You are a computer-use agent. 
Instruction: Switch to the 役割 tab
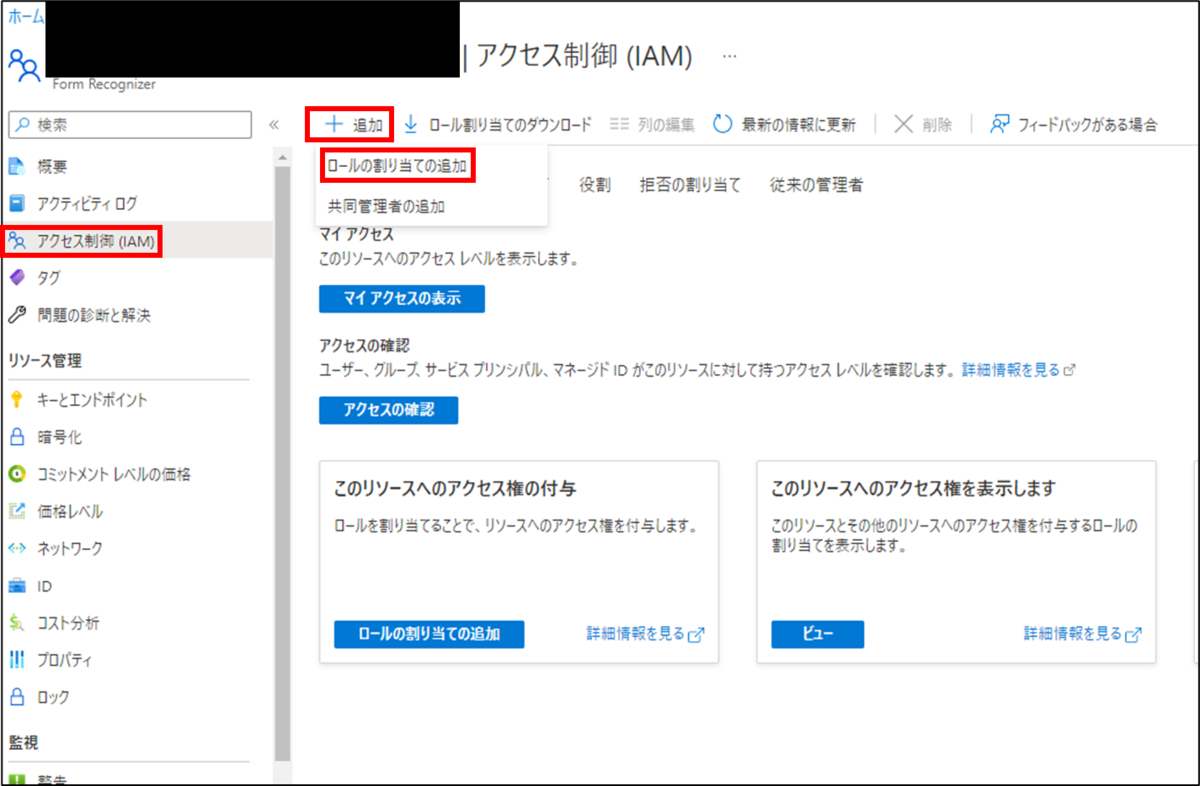tap(595, 184)
